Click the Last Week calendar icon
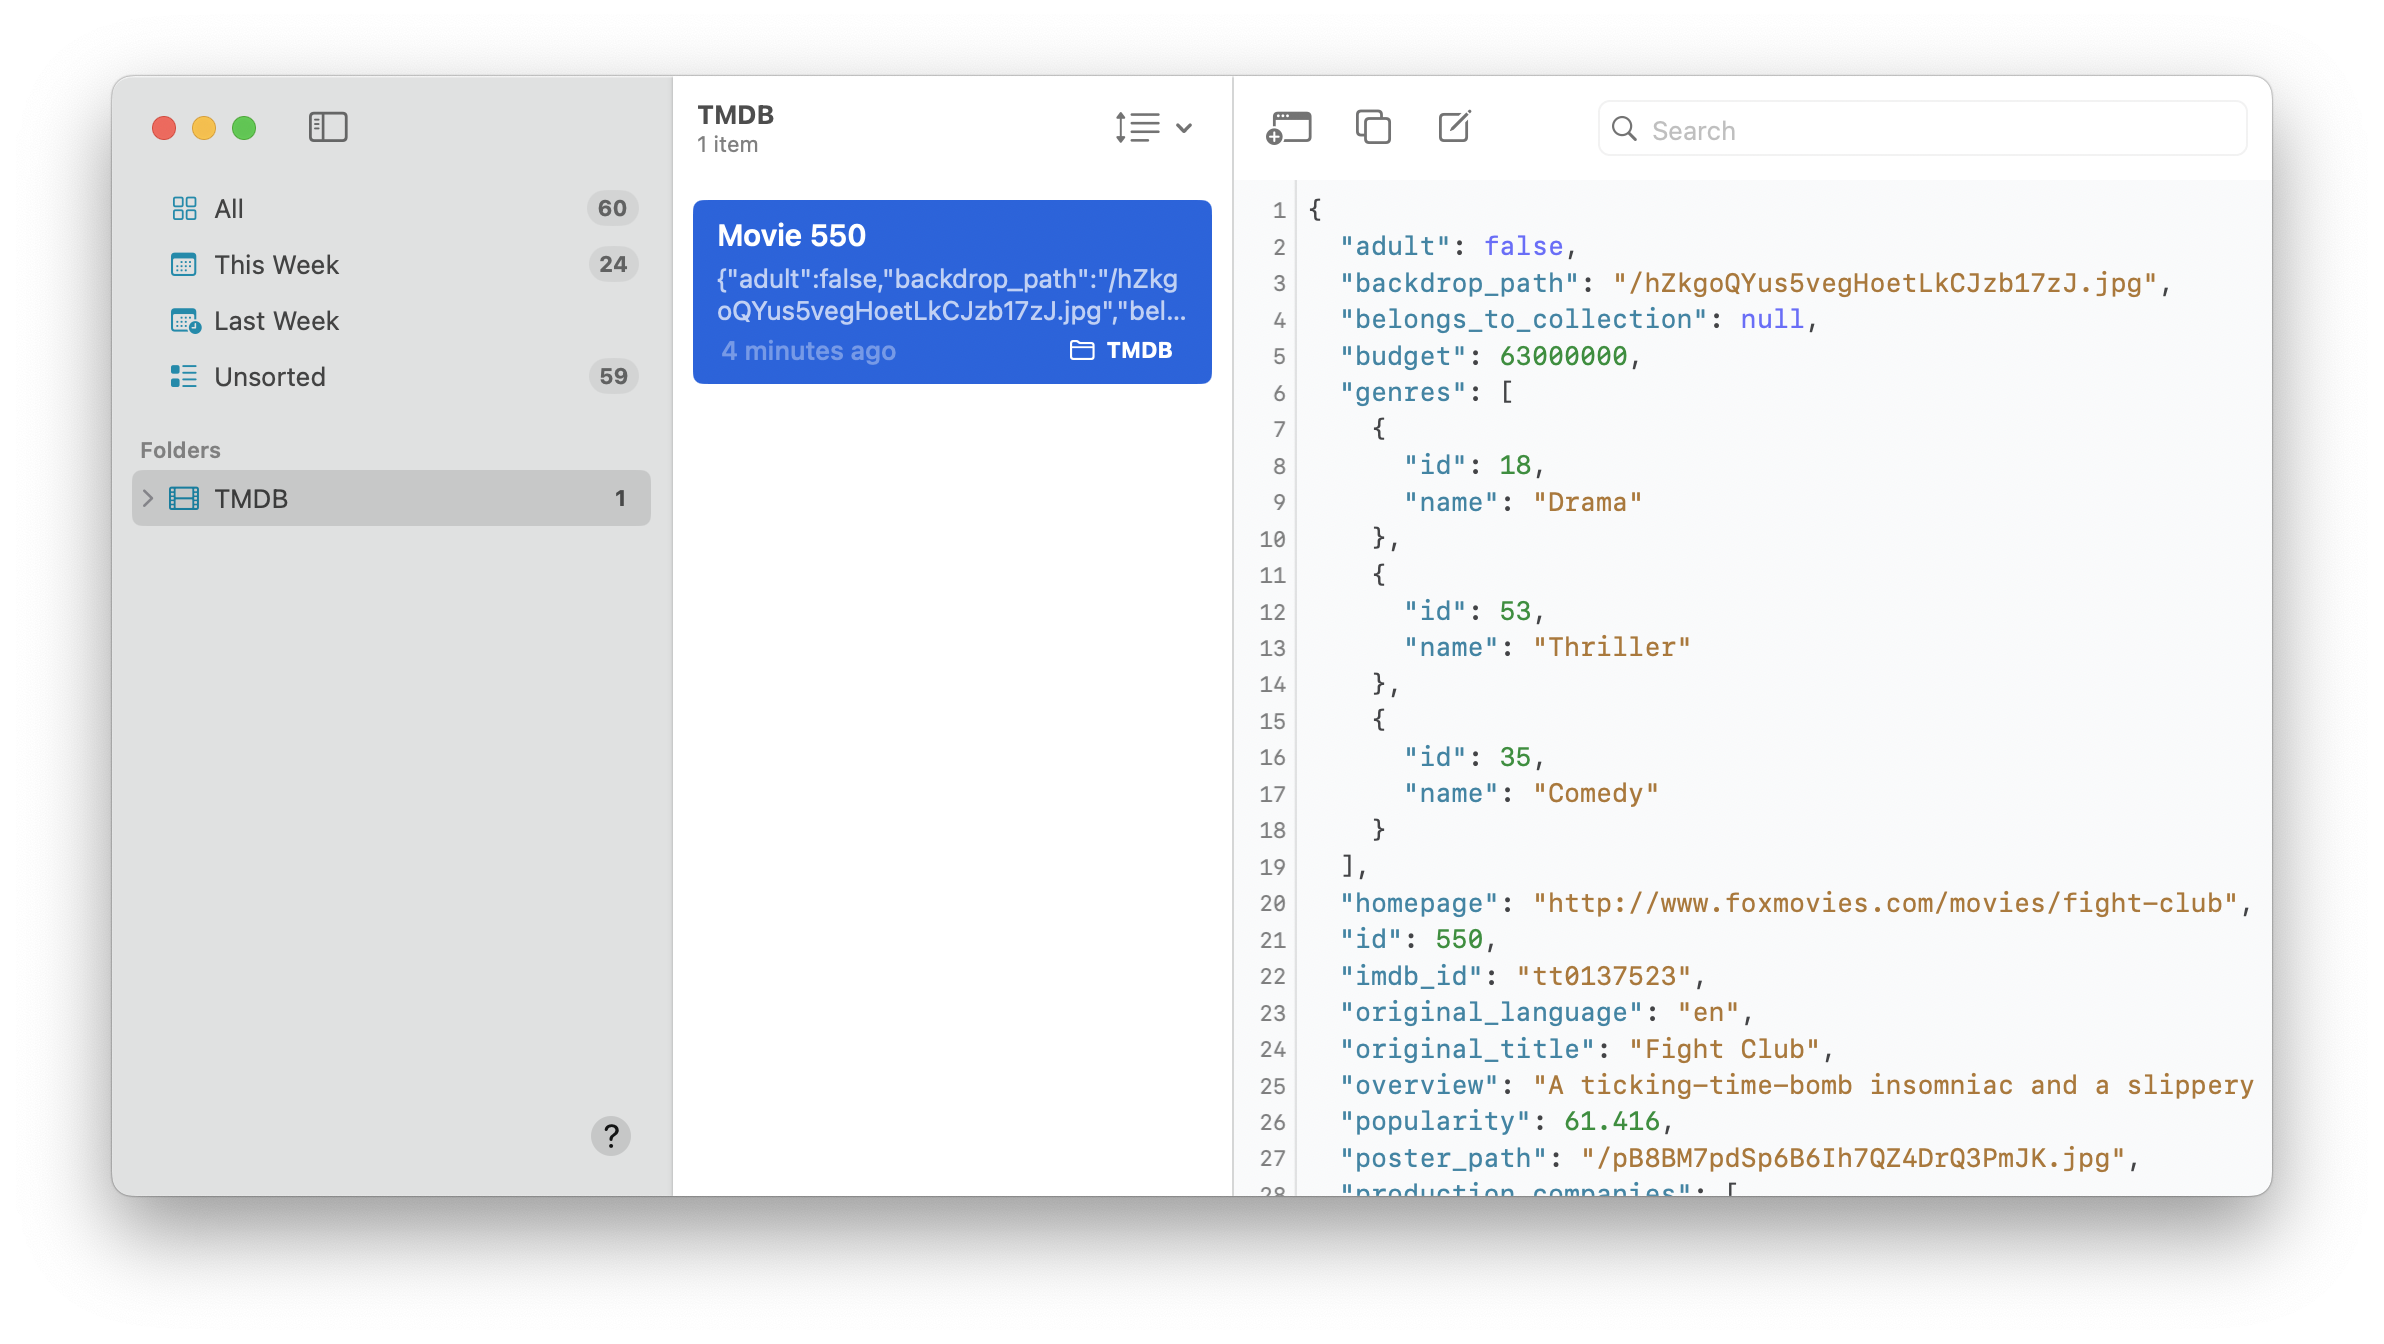The width and height of the screenshot is (2384, 1344). tap(185, 321)
